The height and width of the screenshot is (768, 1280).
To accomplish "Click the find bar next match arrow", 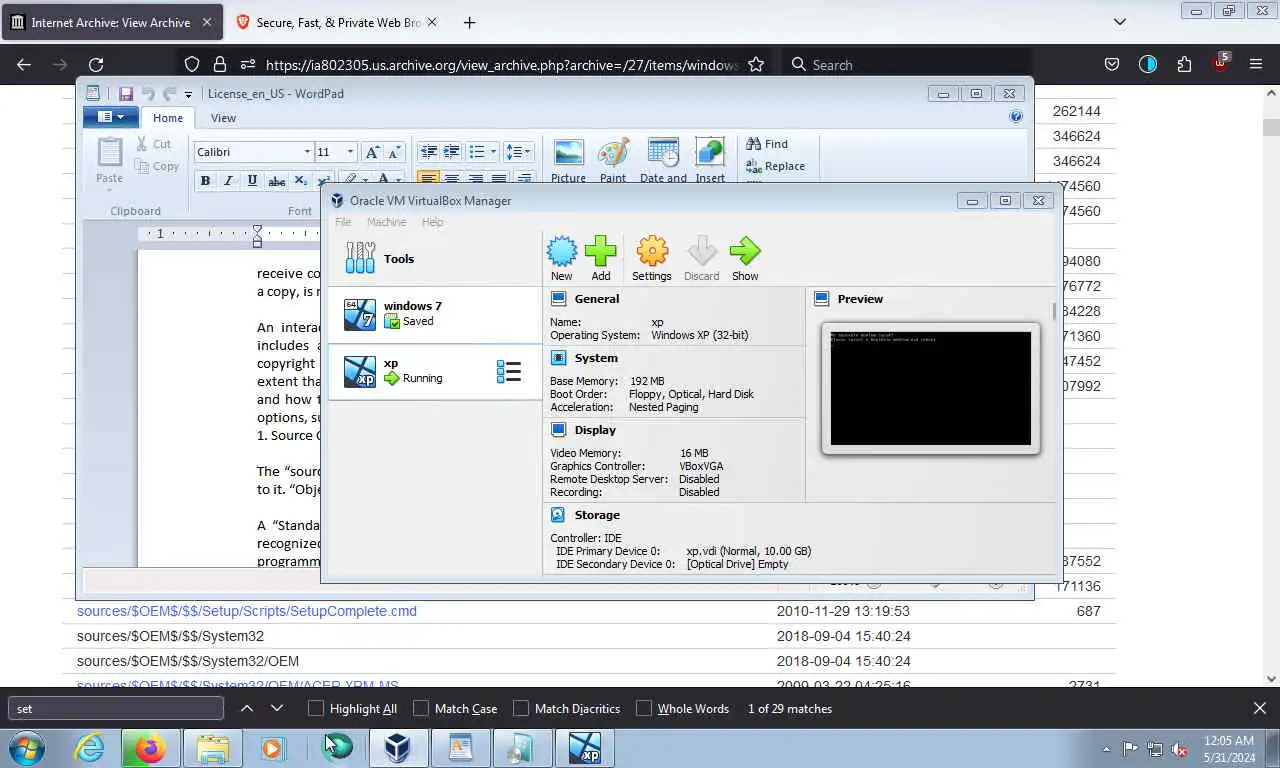I will (277, 708).
